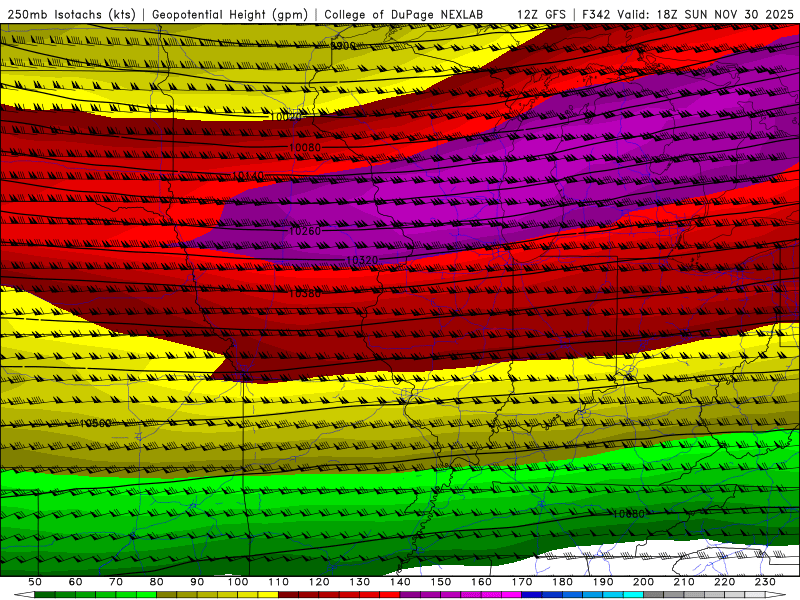The height and width of the screenshot is (600, 800).
Task: Click the darkest green swatch starting at 50
Action: click(45, 595)
